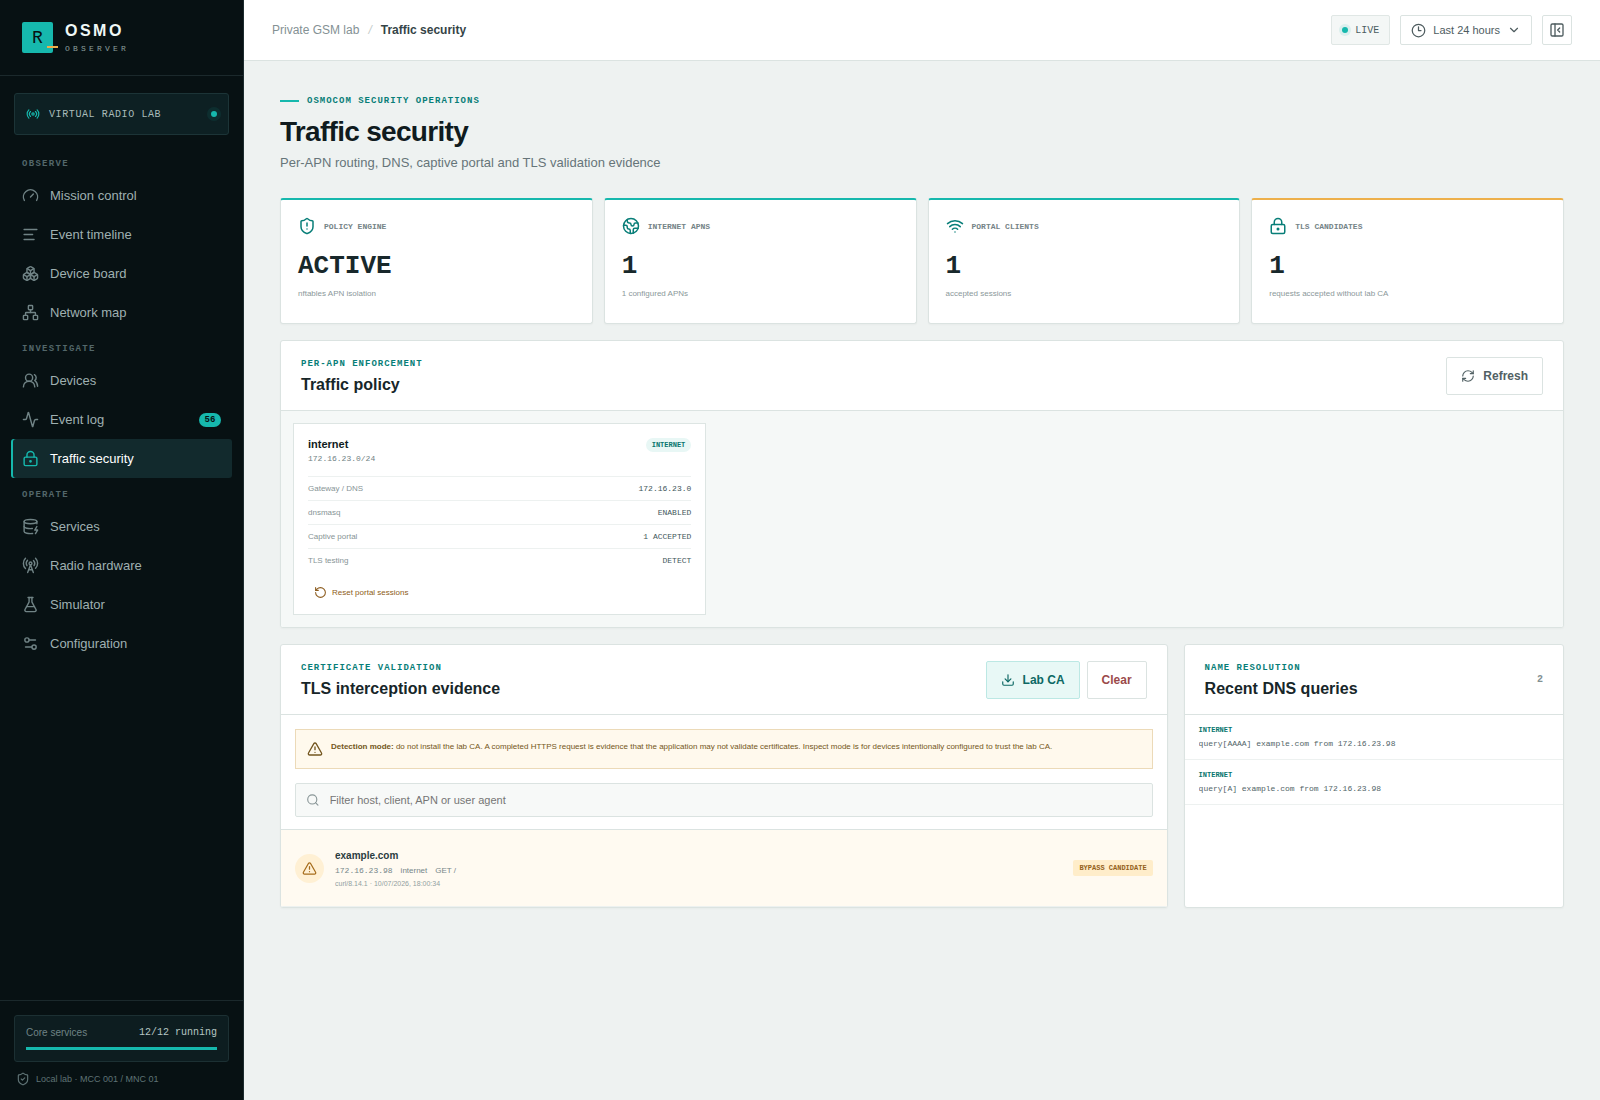Focus the Filter host, client, APN field

pyautogui.click(x=724, y=800)
